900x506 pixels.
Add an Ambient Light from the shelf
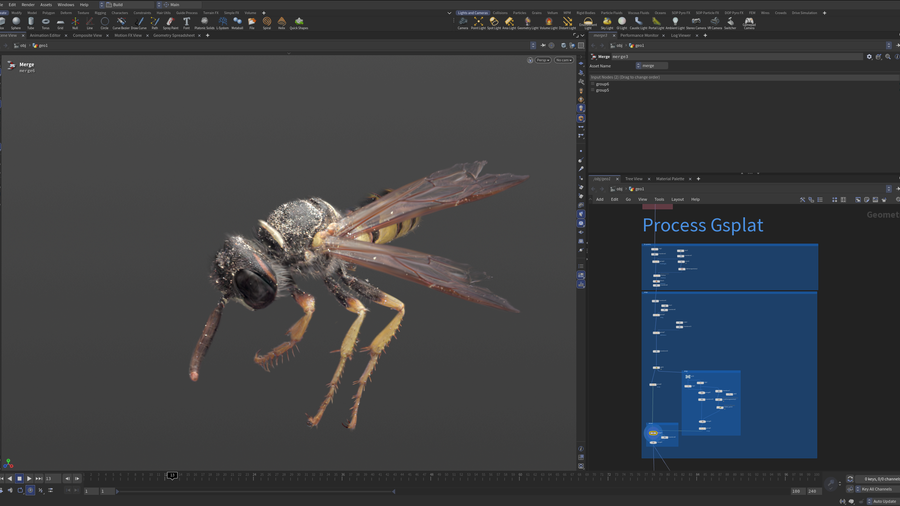[675, 23]
